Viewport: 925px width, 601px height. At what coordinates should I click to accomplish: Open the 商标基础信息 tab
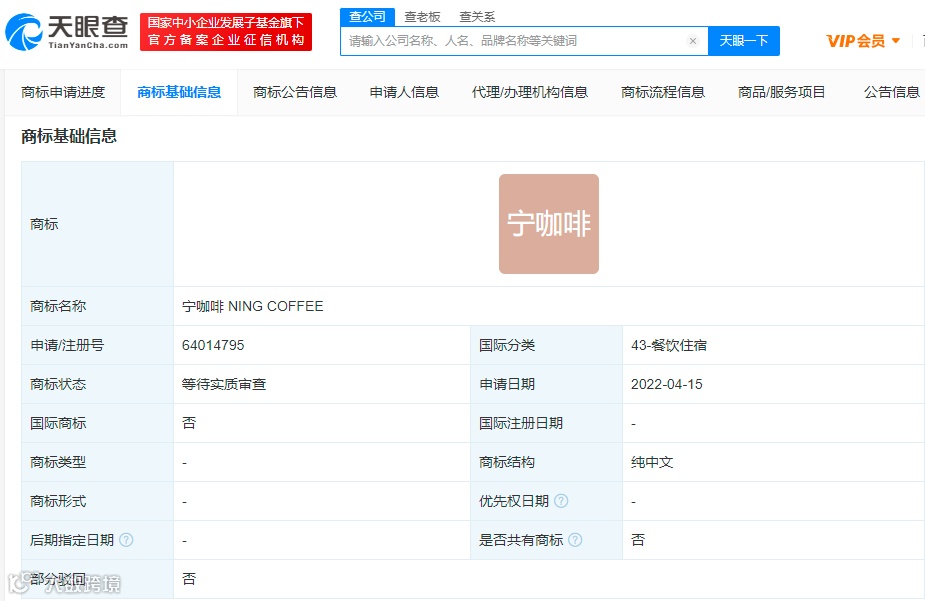(x=179, y=92)
